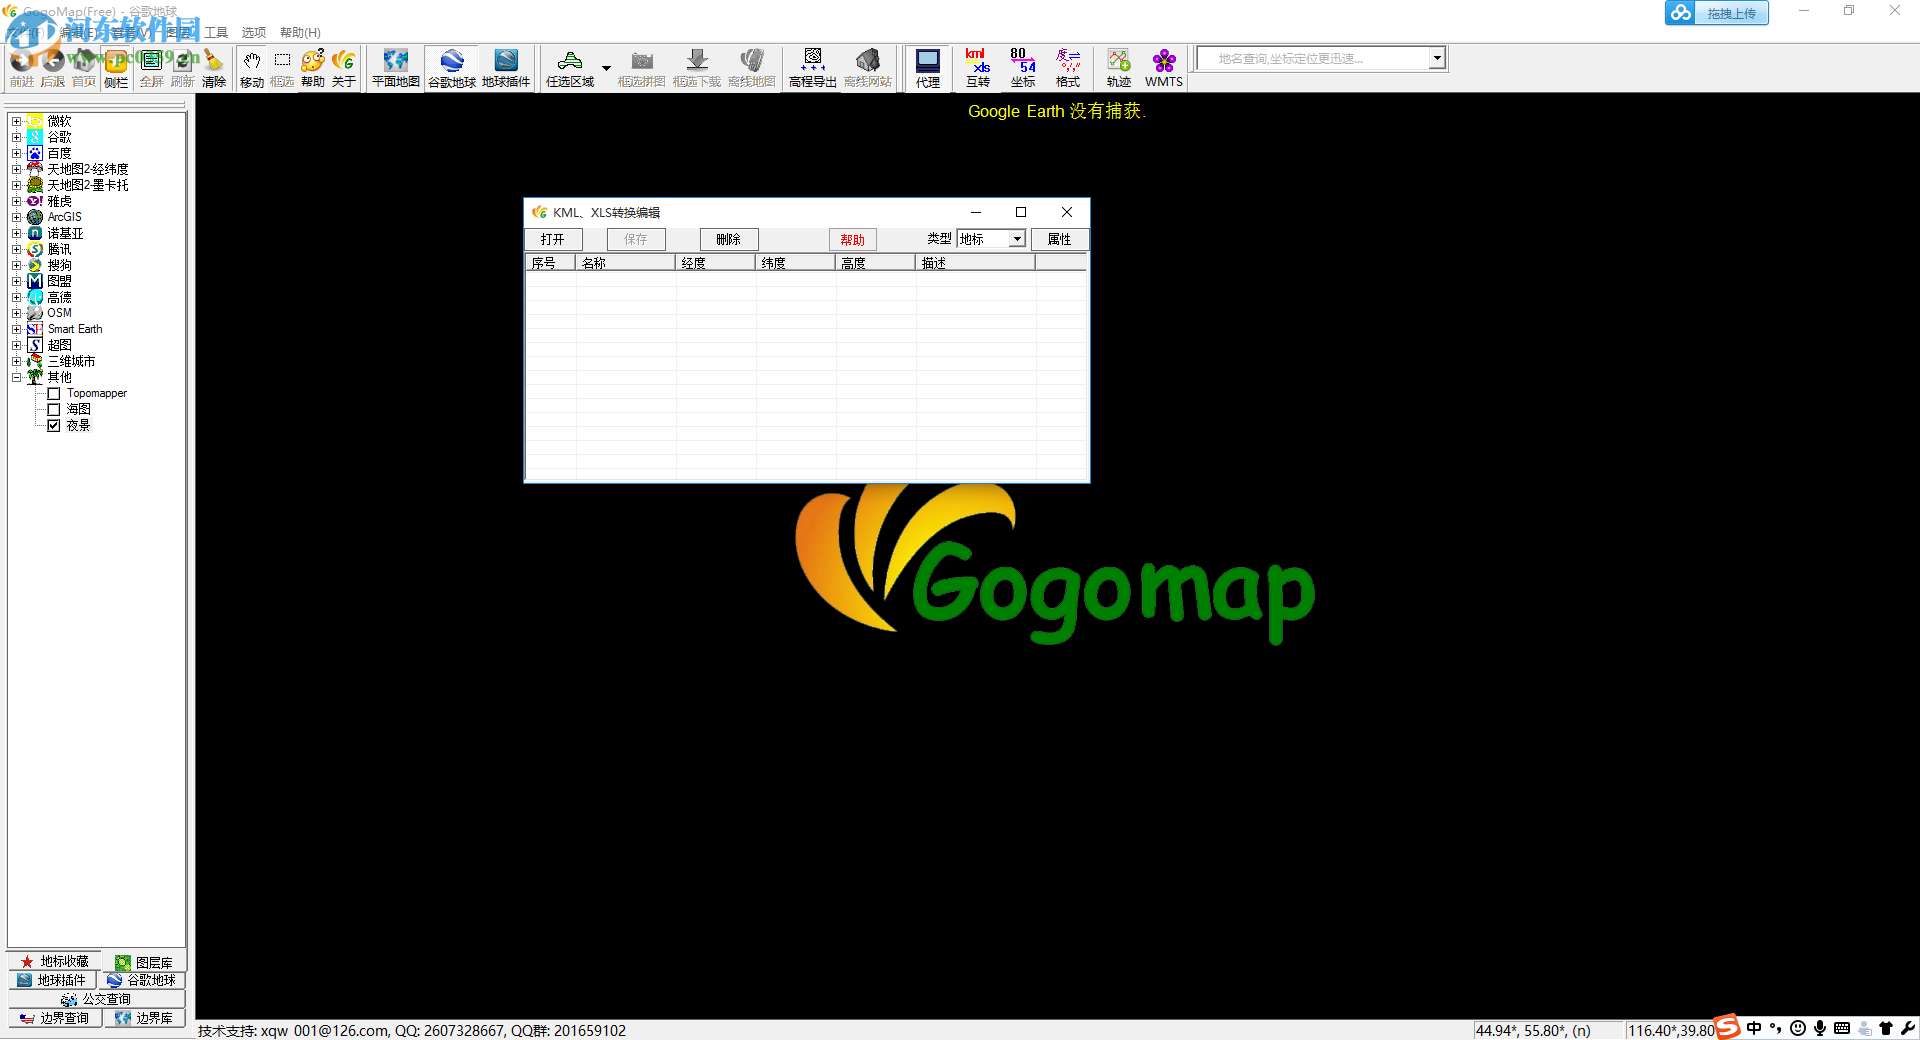Click the 框选下载 download toolbar icon
The image size is (1920, 1040).
pos(697,68)
